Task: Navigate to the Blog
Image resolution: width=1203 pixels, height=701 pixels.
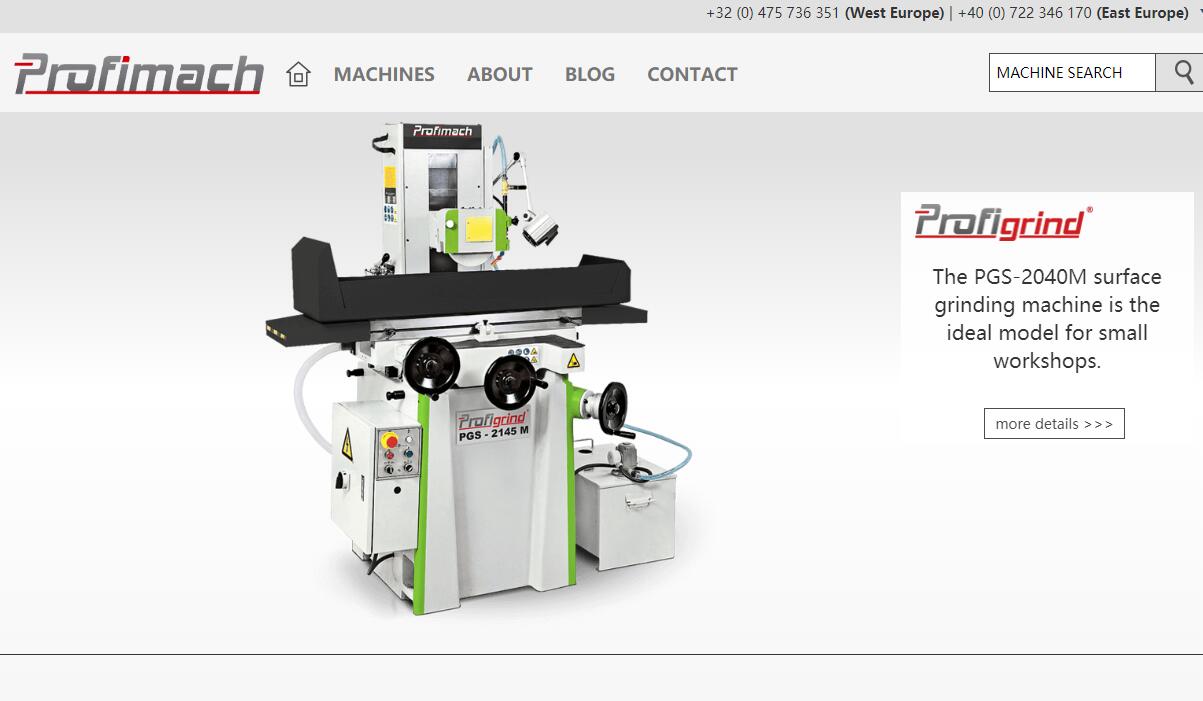Action: [x=590, y=74]
